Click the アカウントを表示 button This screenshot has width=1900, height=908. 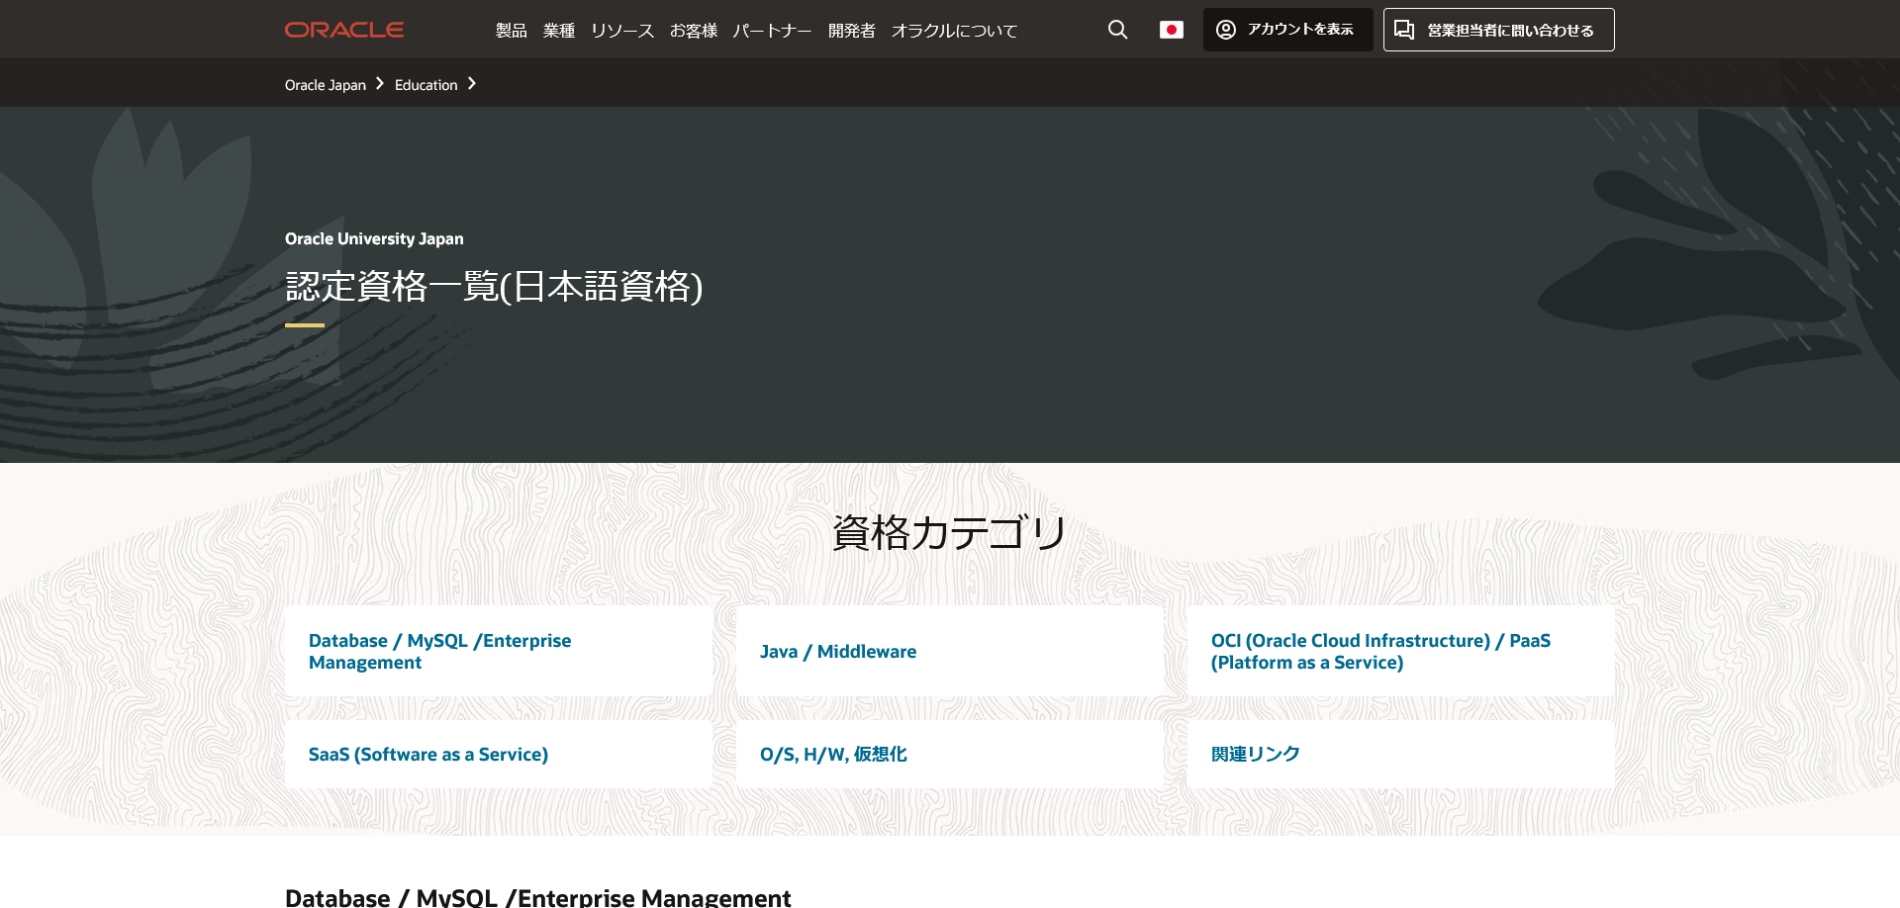click(1287, 30)
